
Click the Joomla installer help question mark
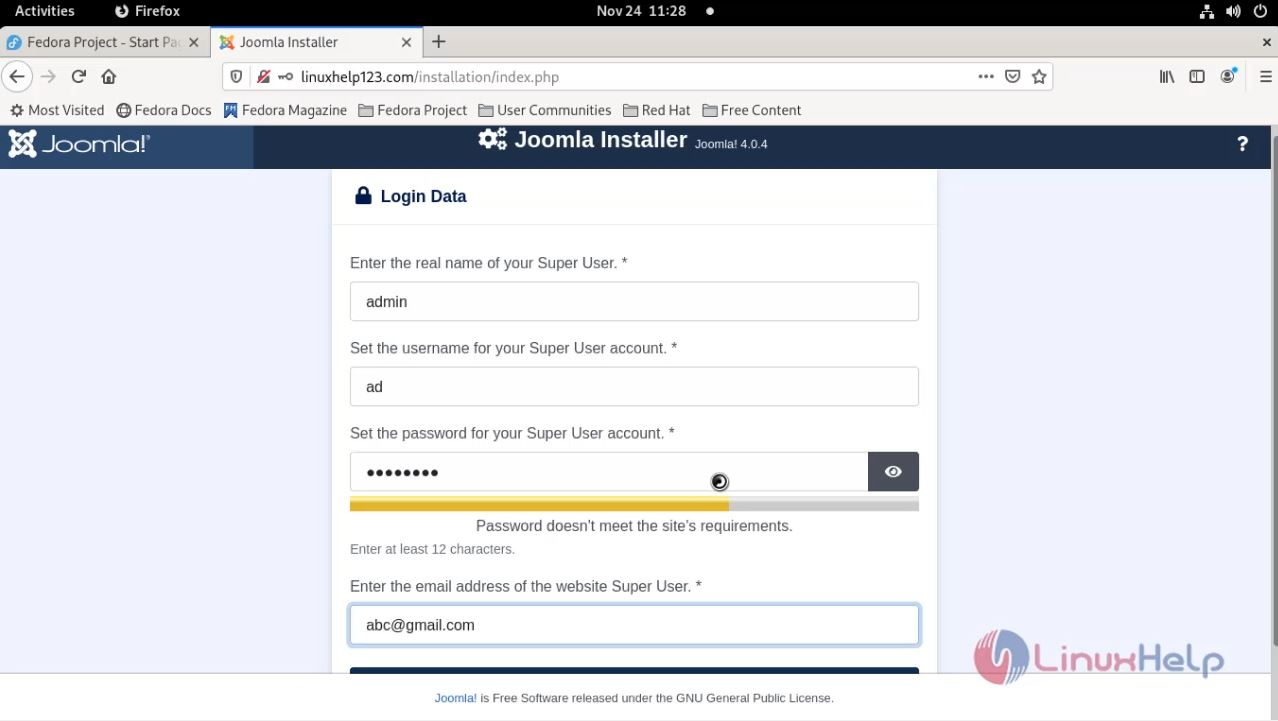pos(1242,144)
